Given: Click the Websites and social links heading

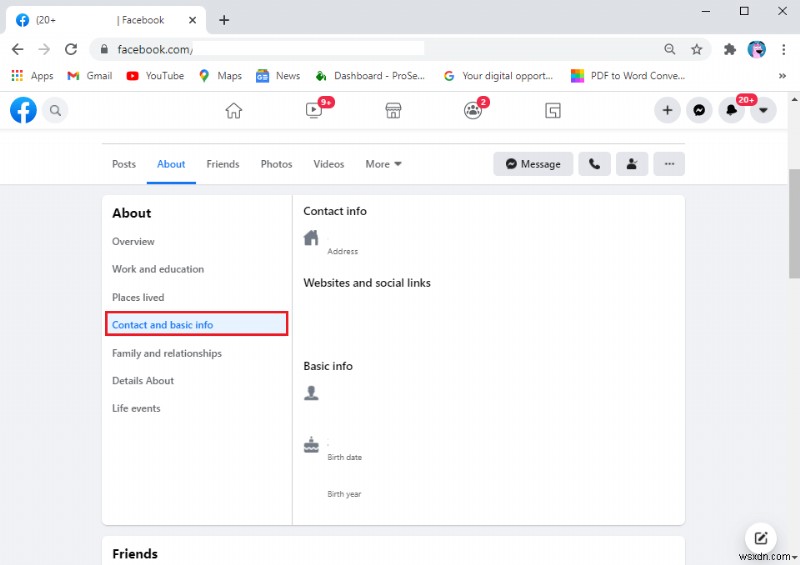Looking at the screenshot, I should click(367, 283).
